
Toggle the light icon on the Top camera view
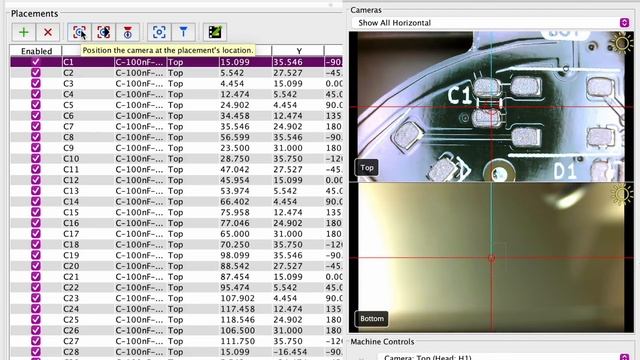point(622,42)
